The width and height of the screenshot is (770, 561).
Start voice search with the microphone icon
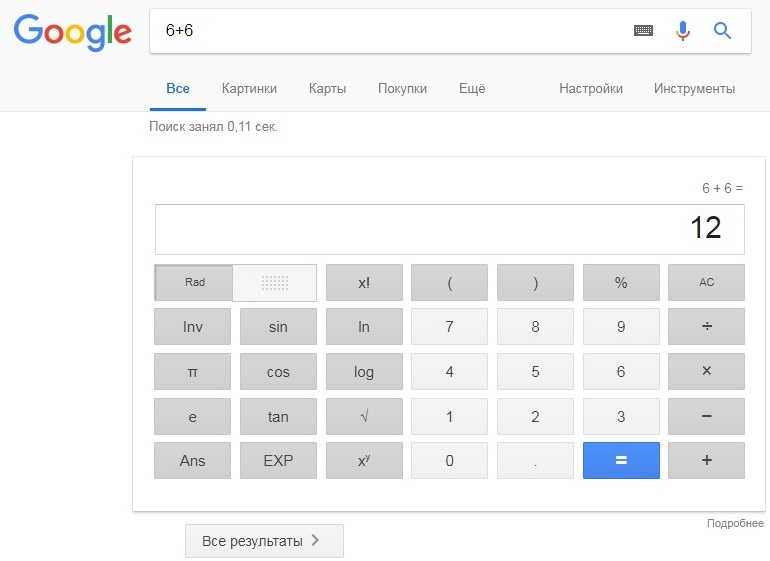coord(683,31)
